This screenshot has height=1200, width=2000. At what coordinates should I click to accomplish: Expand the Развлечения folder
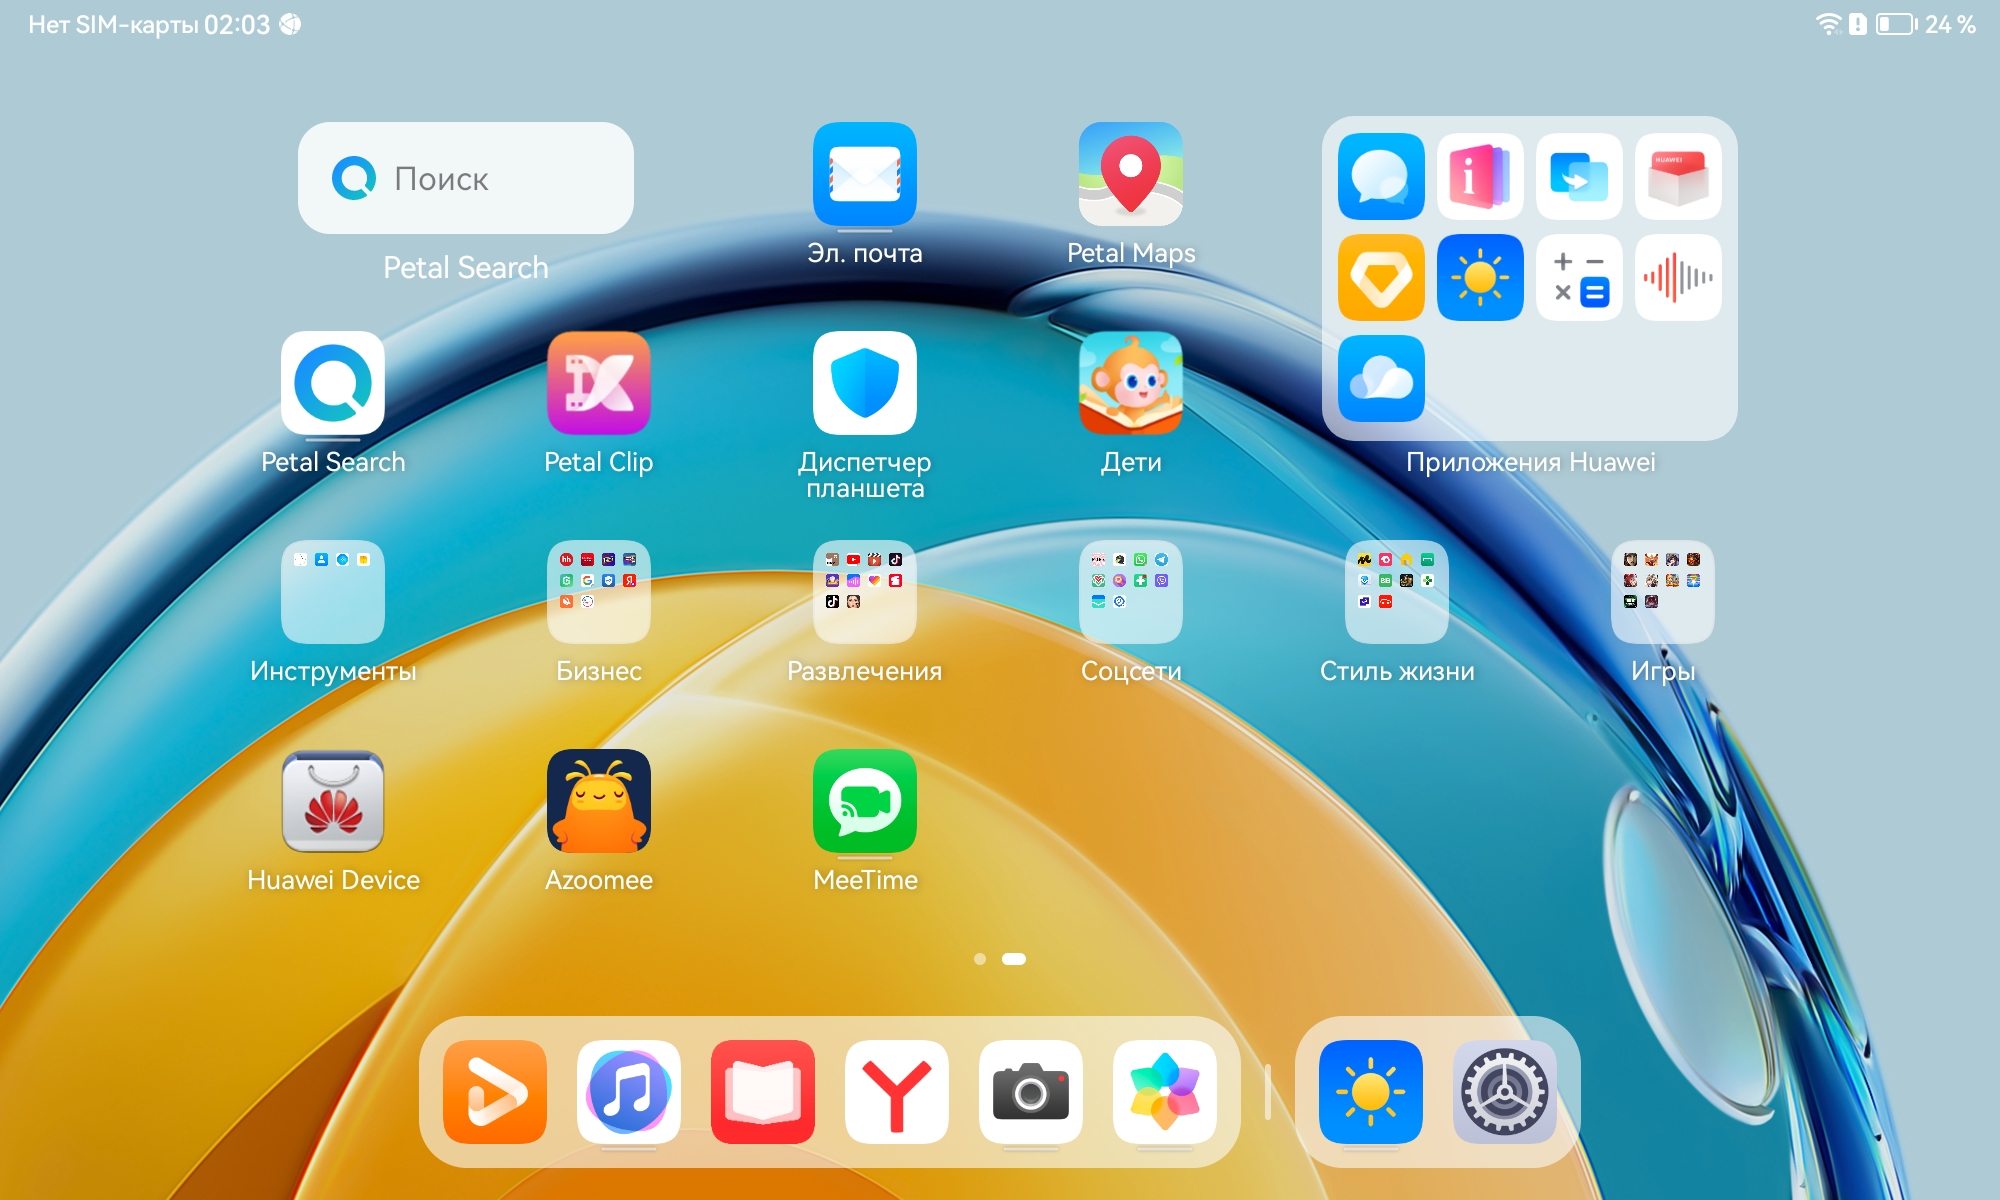tap(864, 592)
